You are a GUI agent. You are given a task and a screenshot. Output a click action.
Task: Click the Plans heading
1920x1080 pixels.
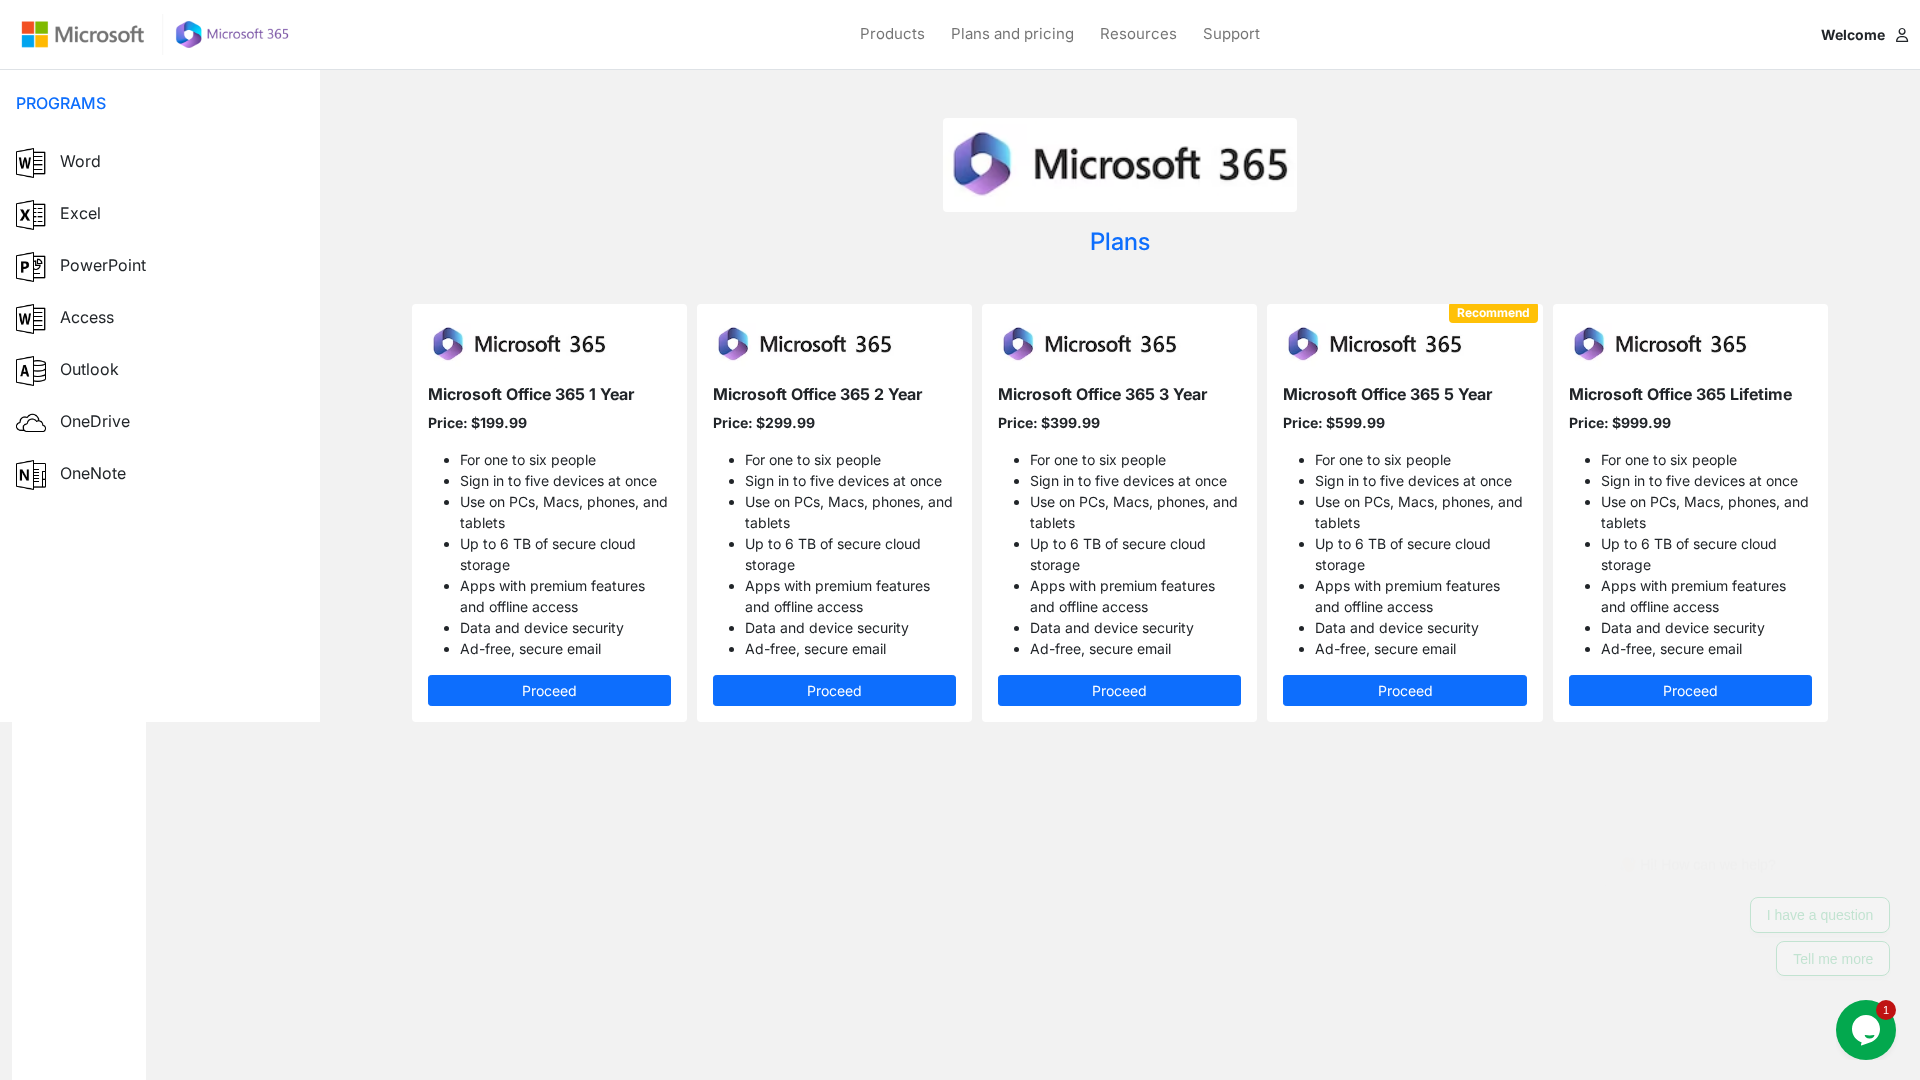coord(1120,242)
